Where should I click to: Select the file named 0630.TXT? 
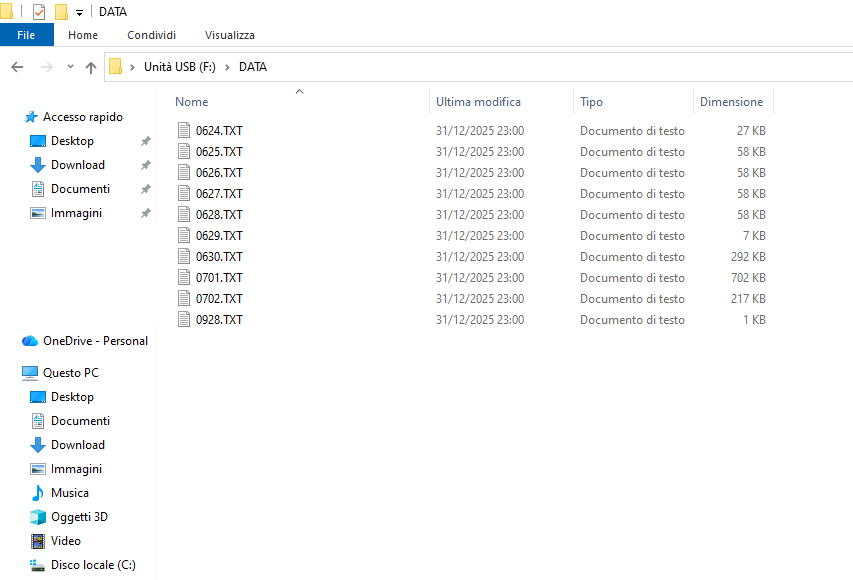coord(219,256)
